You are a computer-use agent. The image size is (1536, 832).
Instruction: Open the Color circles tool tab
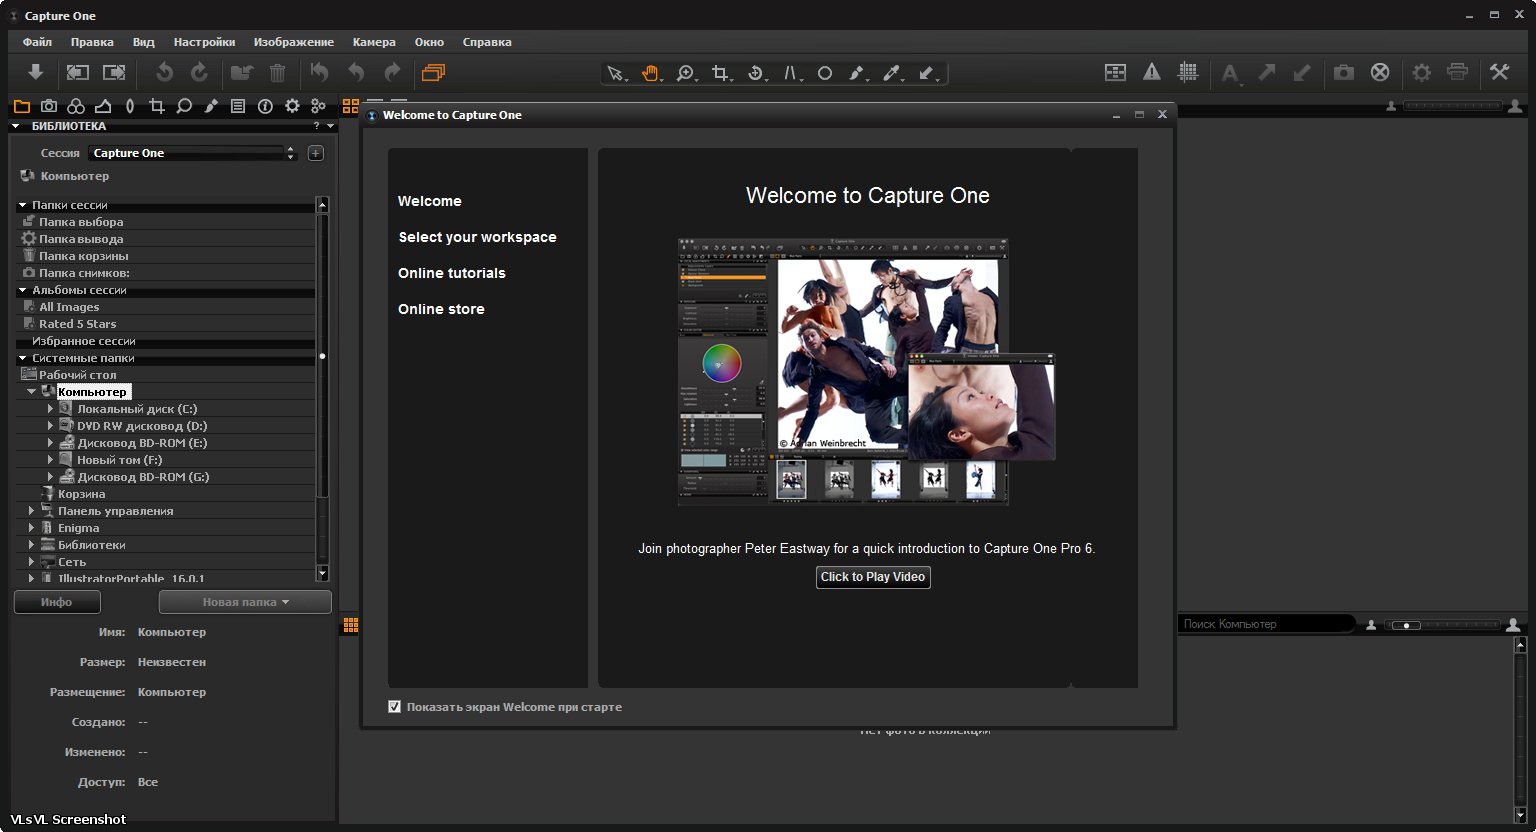click(76, 106)
